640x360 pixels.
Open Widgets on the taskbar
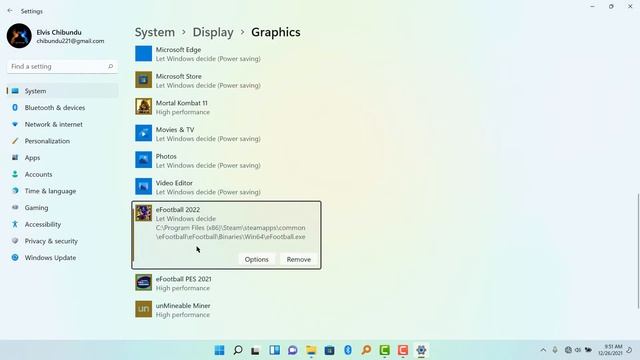pos(274,350)
